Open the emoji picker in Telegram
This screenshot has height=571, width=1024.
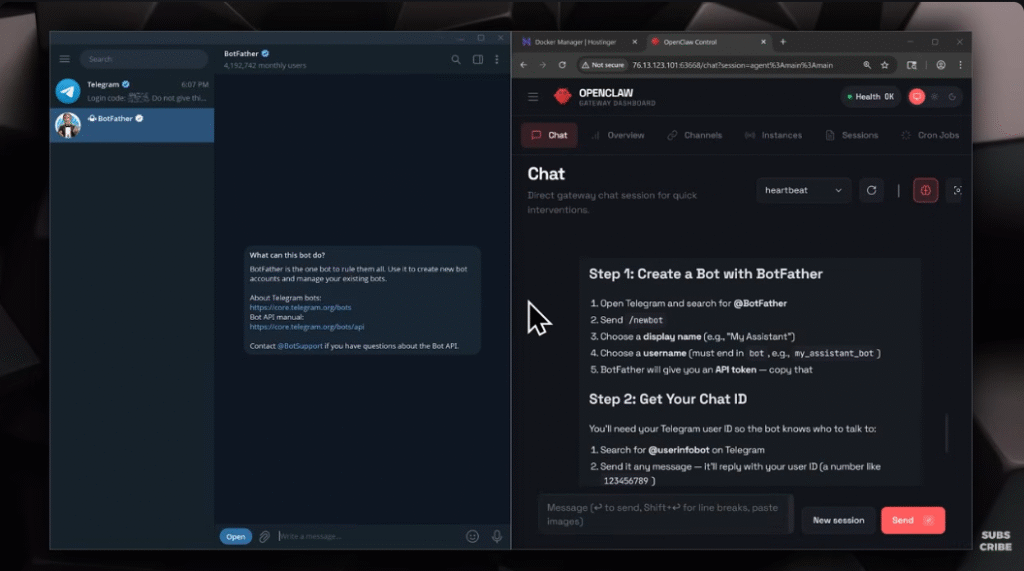tap(472, 536)
